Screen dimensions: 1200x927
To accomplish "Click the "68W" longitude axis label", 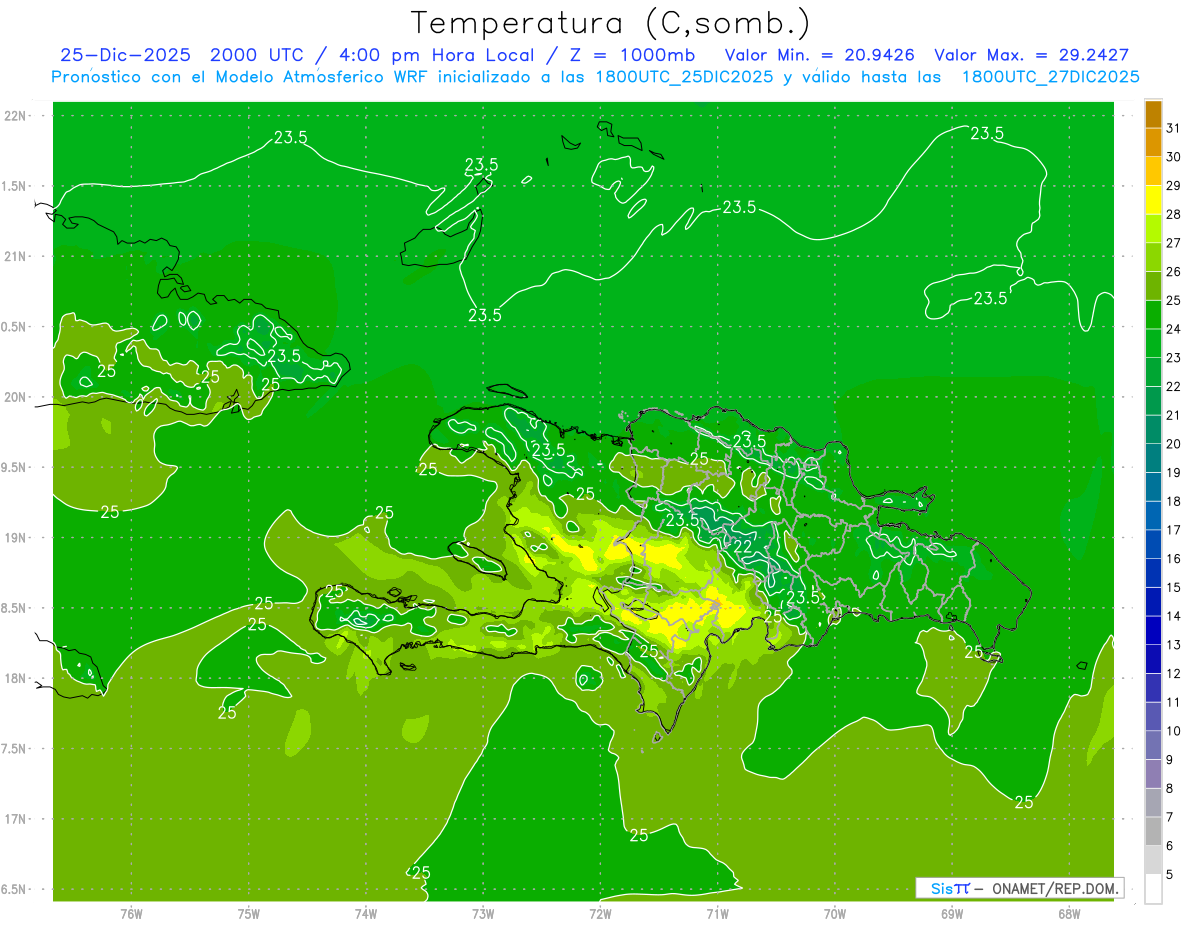I will coord(1069,914).
